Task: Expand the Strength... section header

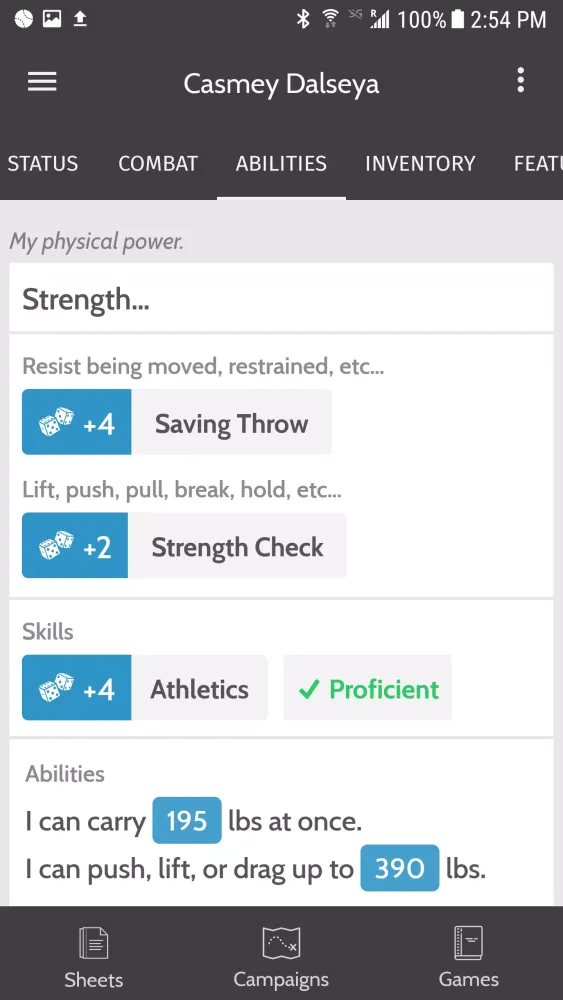Action: [x=281, y=298]
